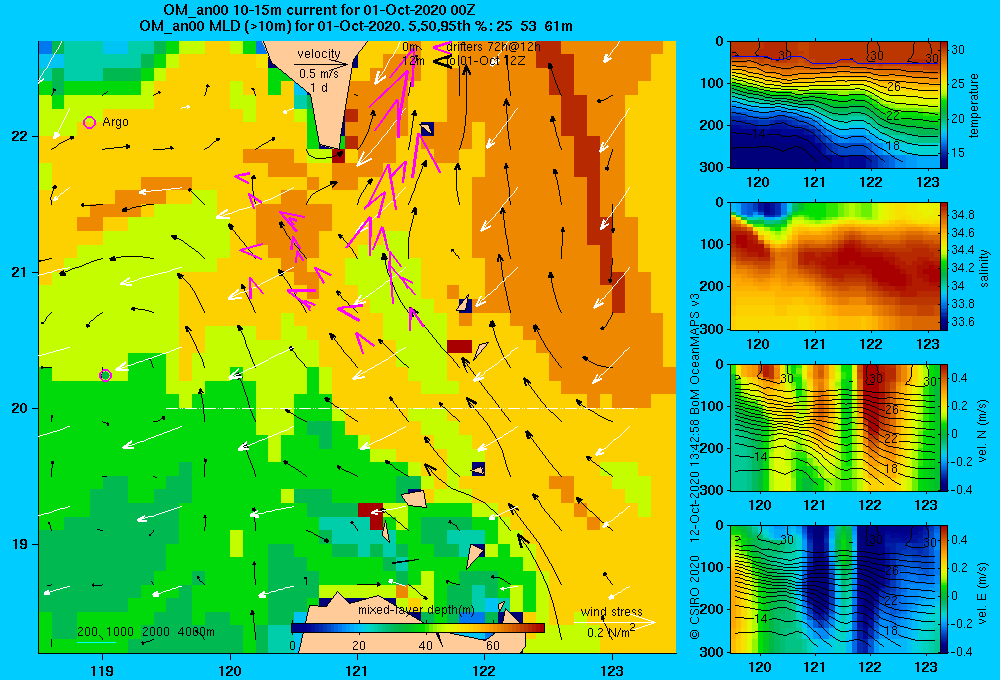
Task: Click the 'Argo' legend label
Action: click(115, 122)
